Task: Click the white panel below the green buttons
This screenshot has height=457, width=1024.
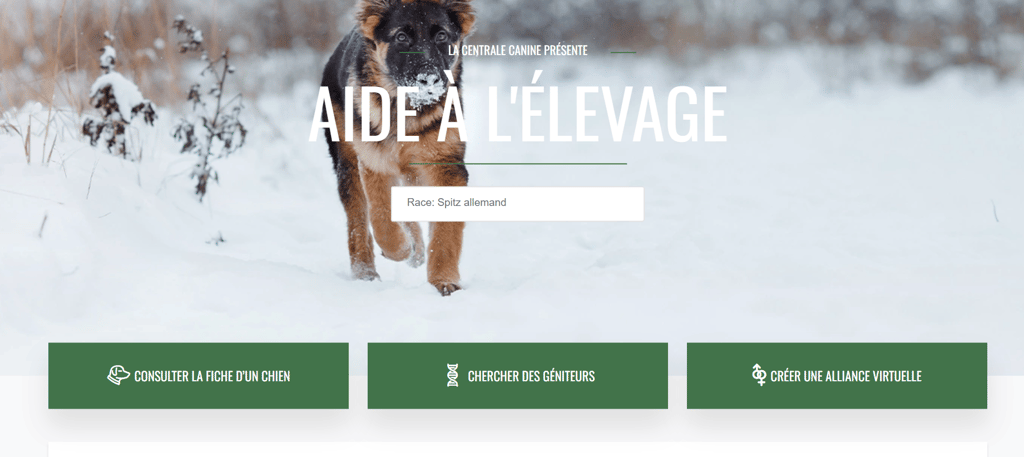Action: (517, 449)
